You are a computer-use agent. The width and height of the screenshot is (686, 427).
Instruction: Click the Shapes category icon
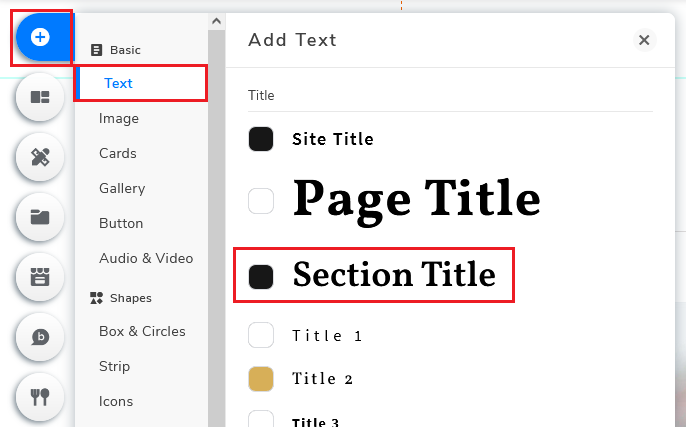pos(96,298)
